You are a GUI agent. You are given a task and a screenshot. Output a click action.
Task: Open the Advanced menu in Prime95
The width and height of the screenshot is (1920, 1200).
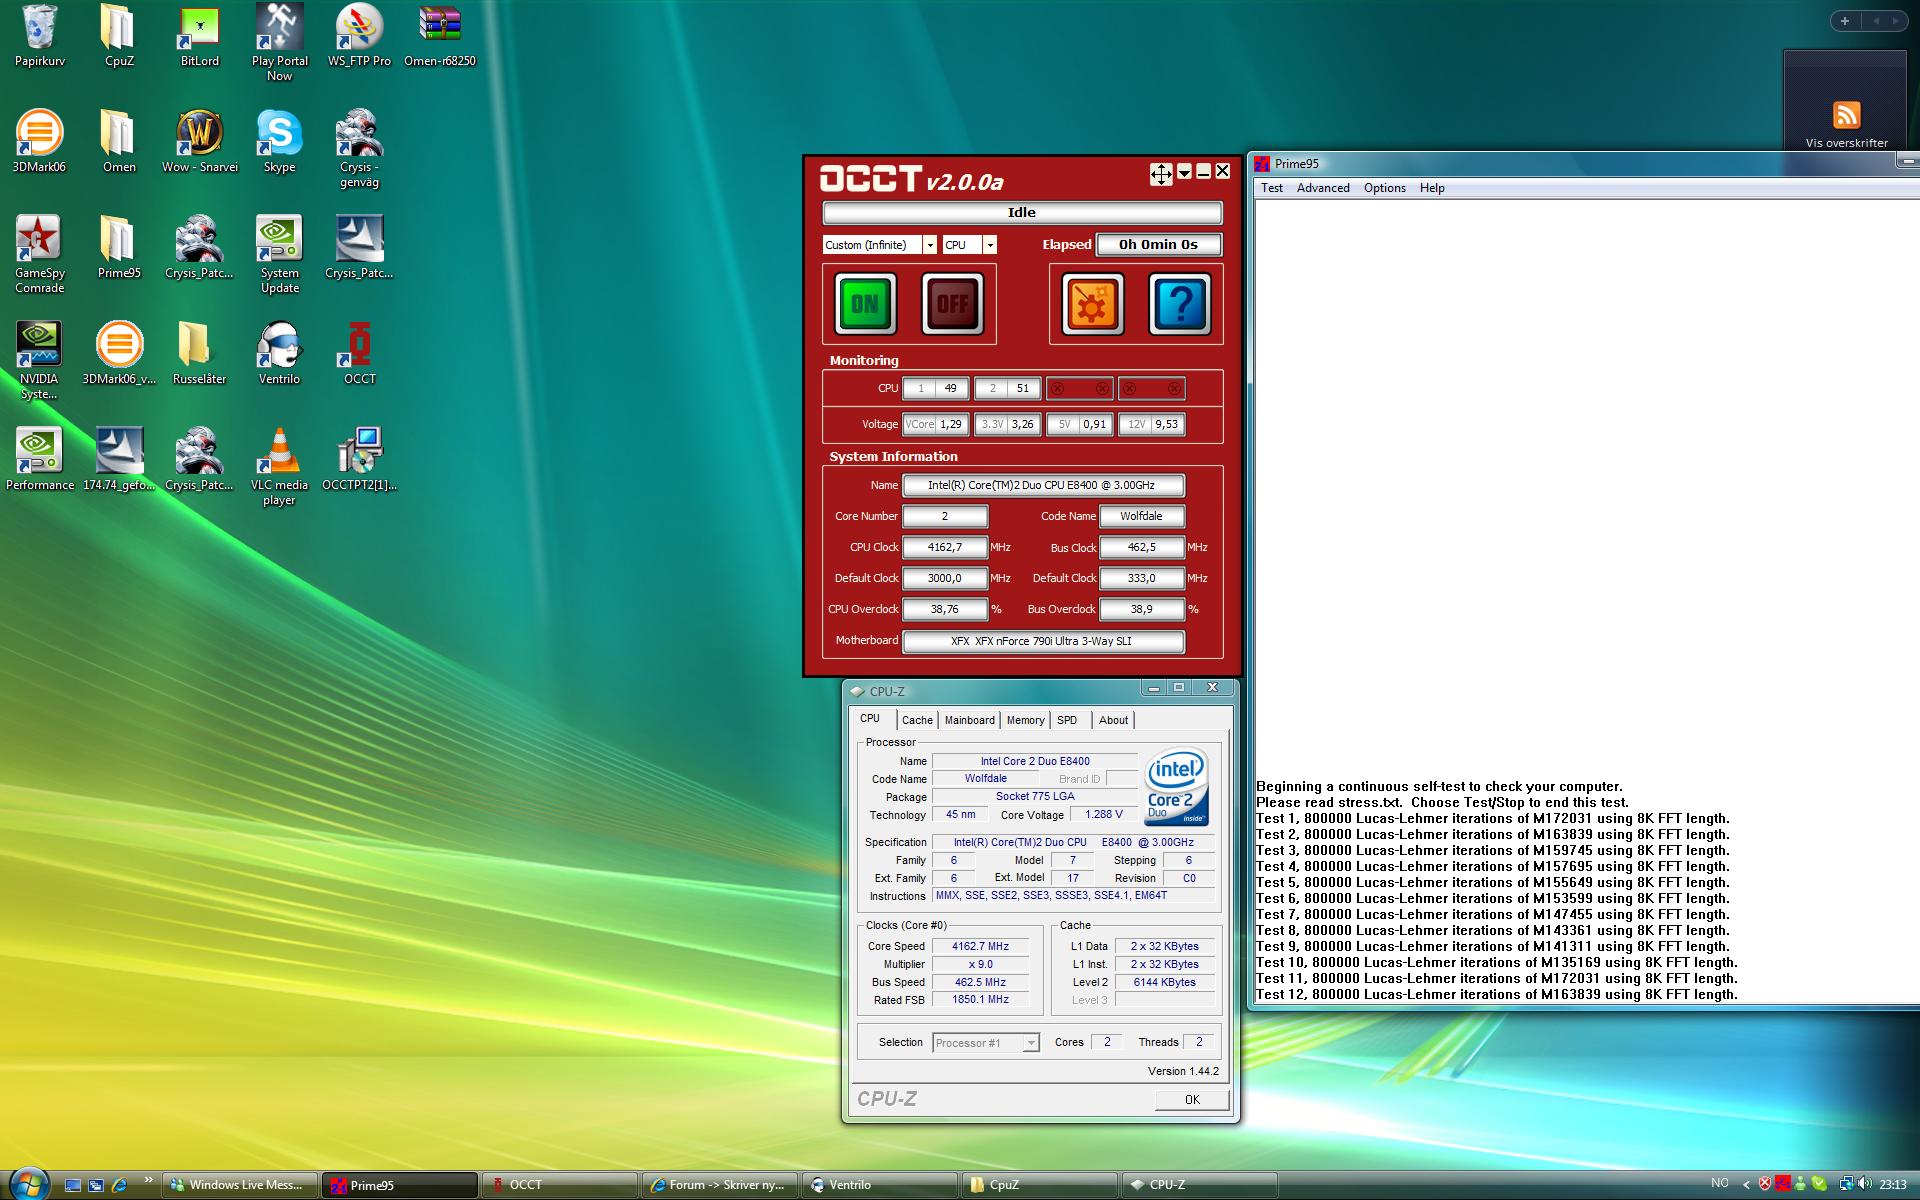coord(1323,188)
